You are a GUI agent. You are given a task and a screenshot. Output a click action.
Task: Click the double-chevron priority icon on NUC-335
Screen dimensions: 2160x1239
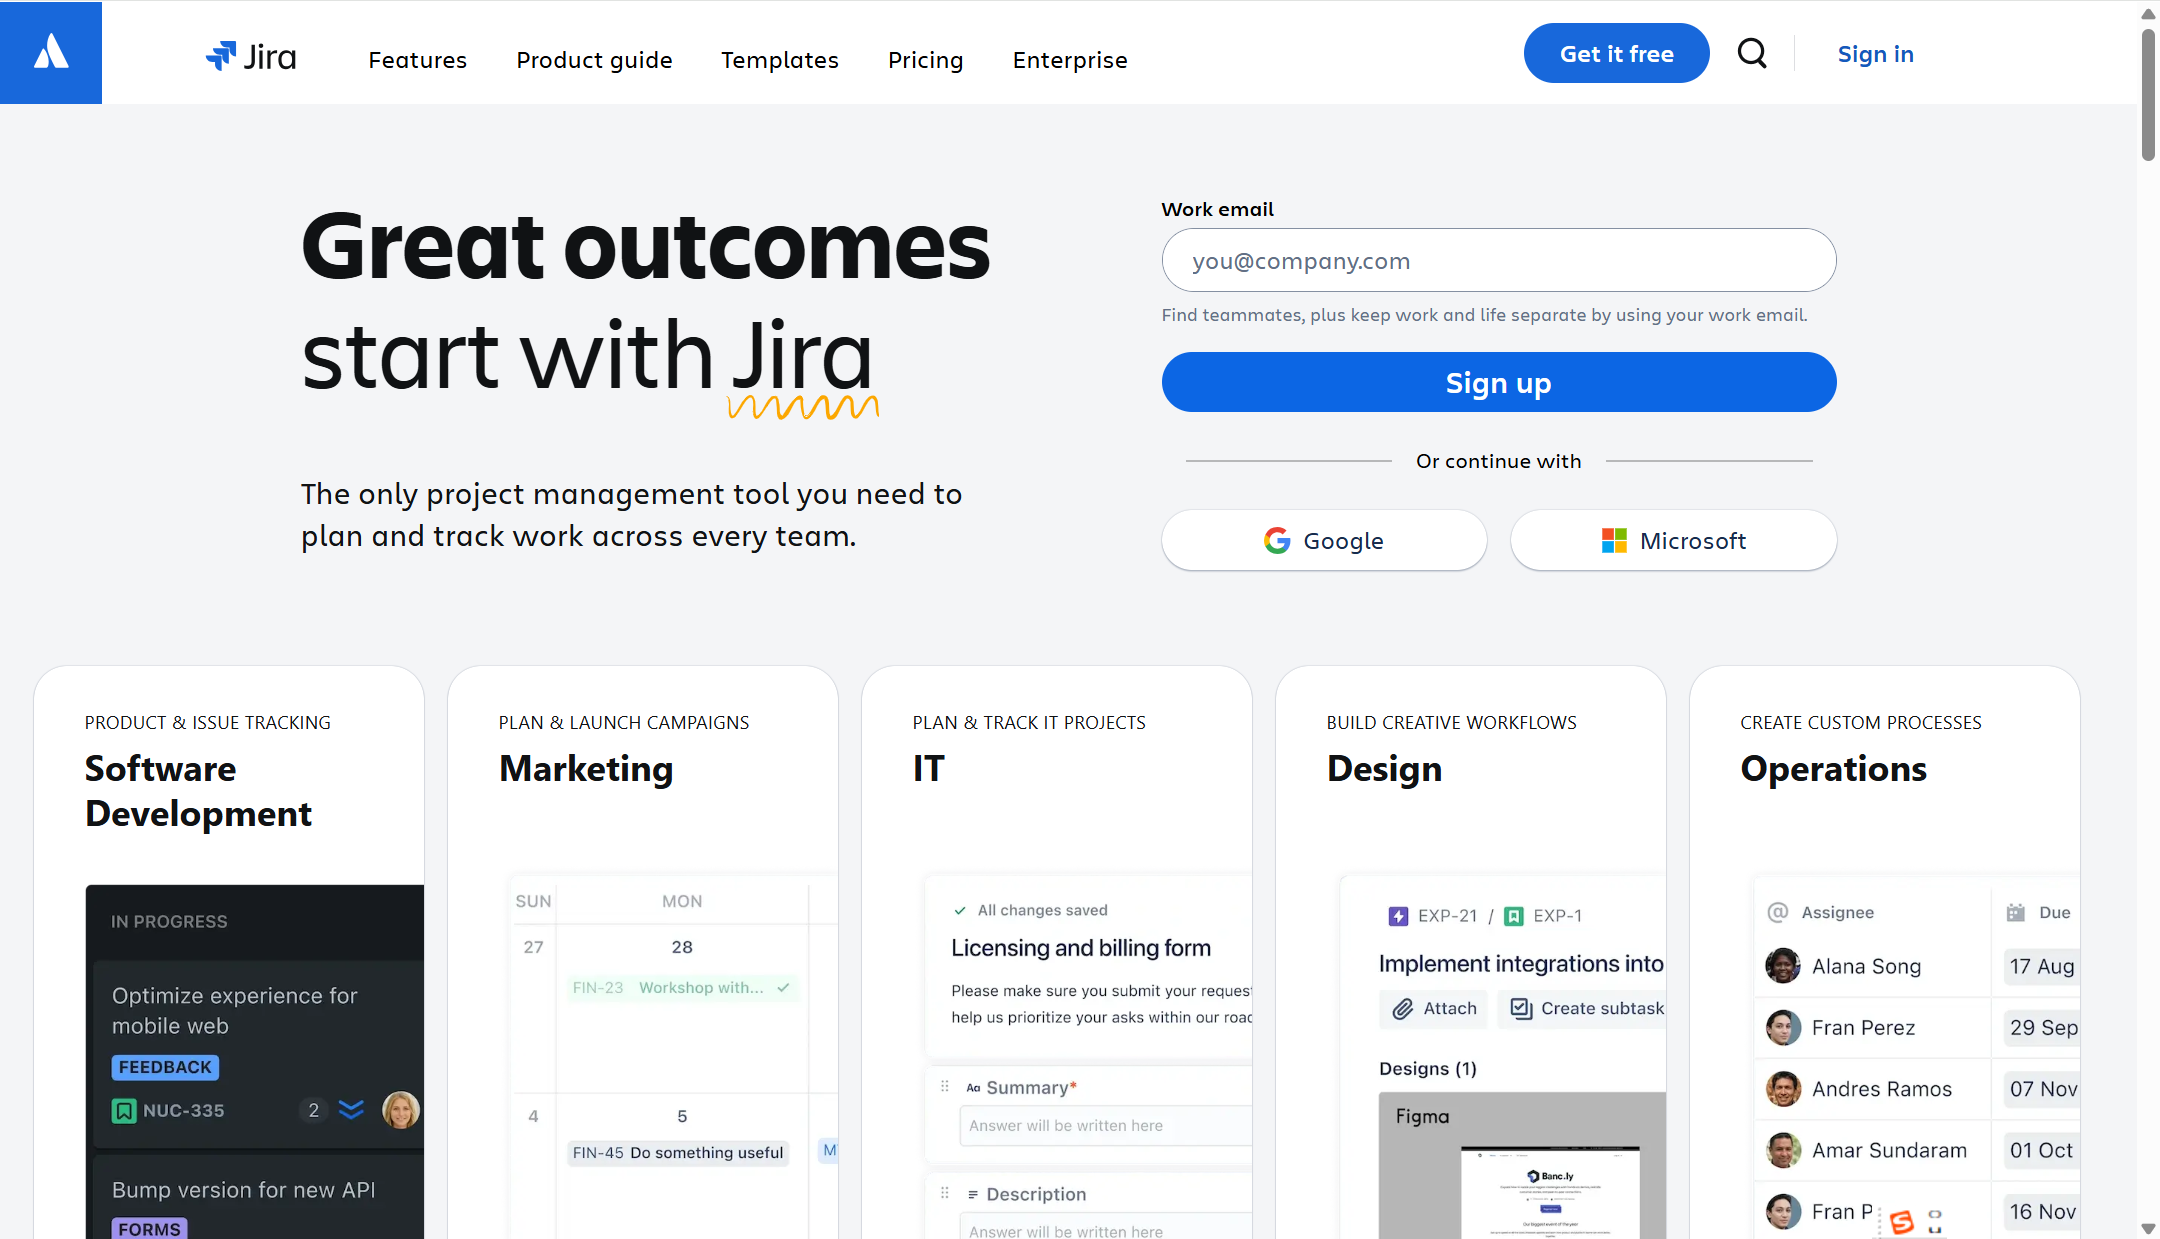351,1109
